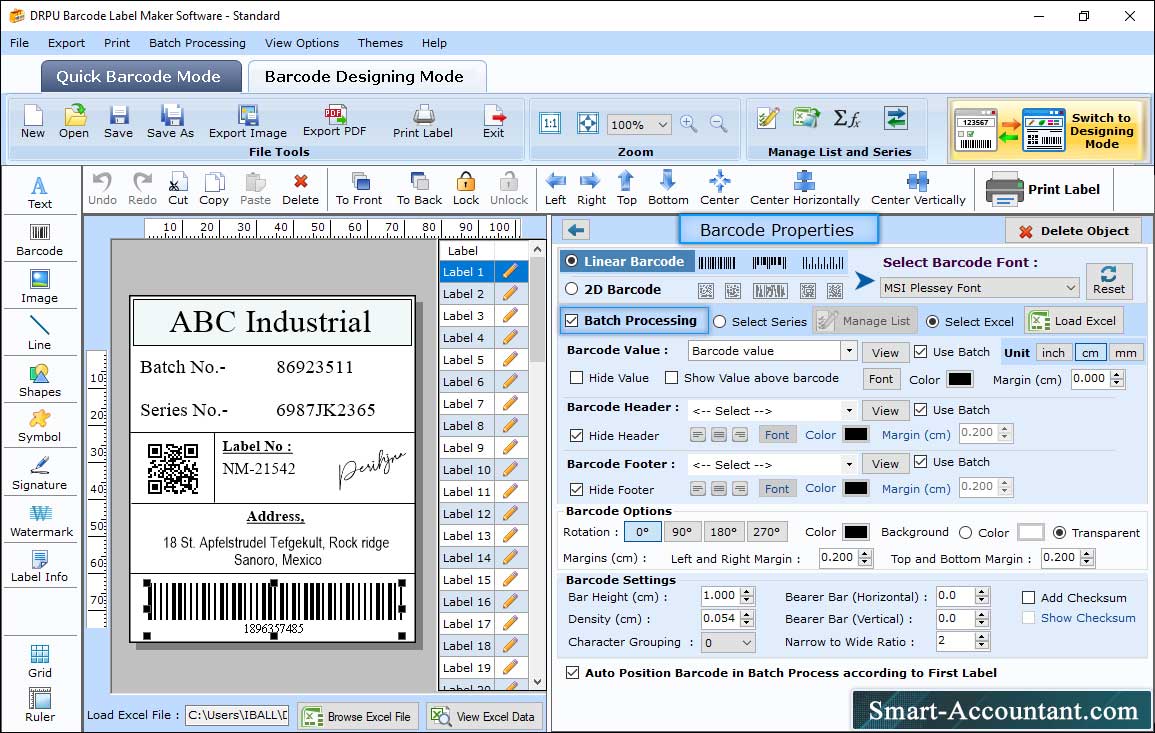This screenshot has height=733, width=1155.
Task: Adjust Narrow to Wide Ratio stepper
Action: [x=981, y=642]
